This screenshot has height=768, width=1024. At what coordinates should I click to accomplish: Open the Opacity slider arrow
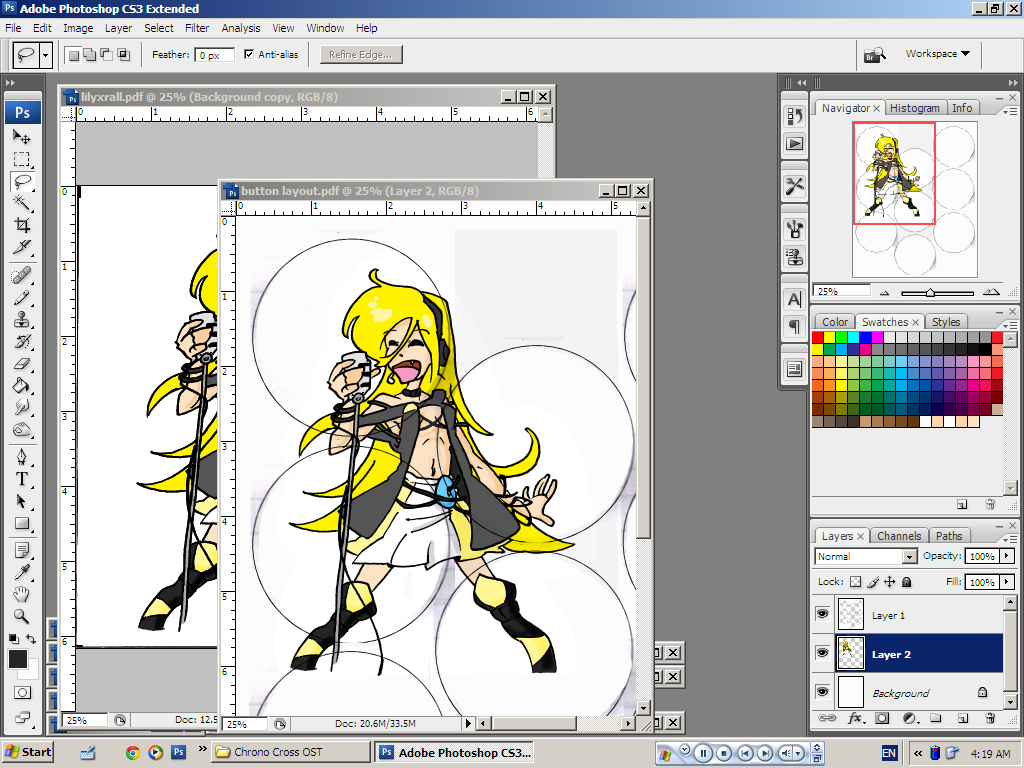1006,556
